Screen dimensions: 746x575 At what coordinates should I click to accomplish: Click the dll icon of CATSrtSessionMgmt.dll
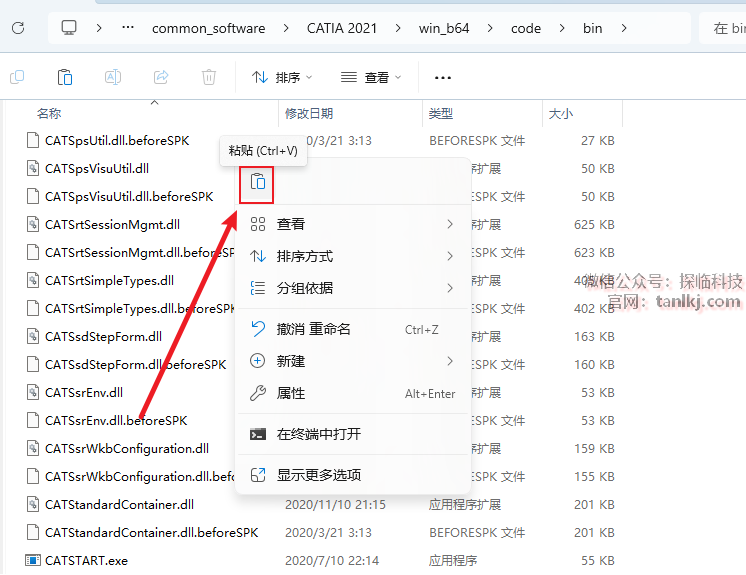tap(33, 224)
